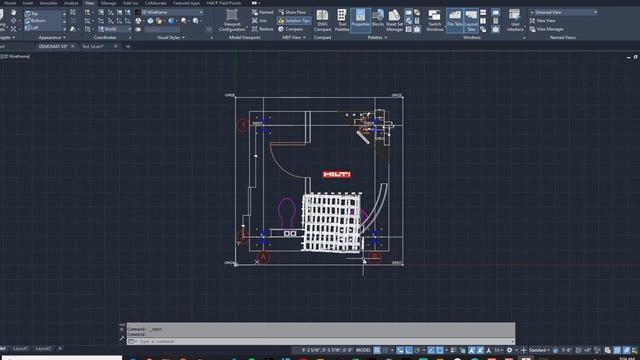Open the Standard dropdown in status bar
Viewport: 640px width, 360px height.
pos(539,350)
